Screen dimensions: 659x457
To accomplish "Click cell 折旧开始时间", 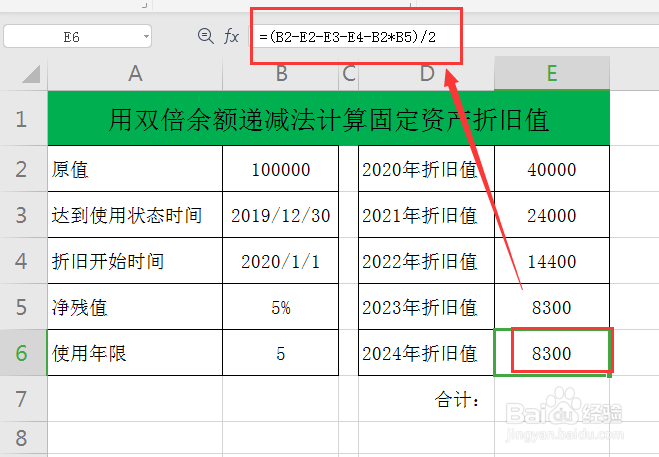I will (135, 261).
